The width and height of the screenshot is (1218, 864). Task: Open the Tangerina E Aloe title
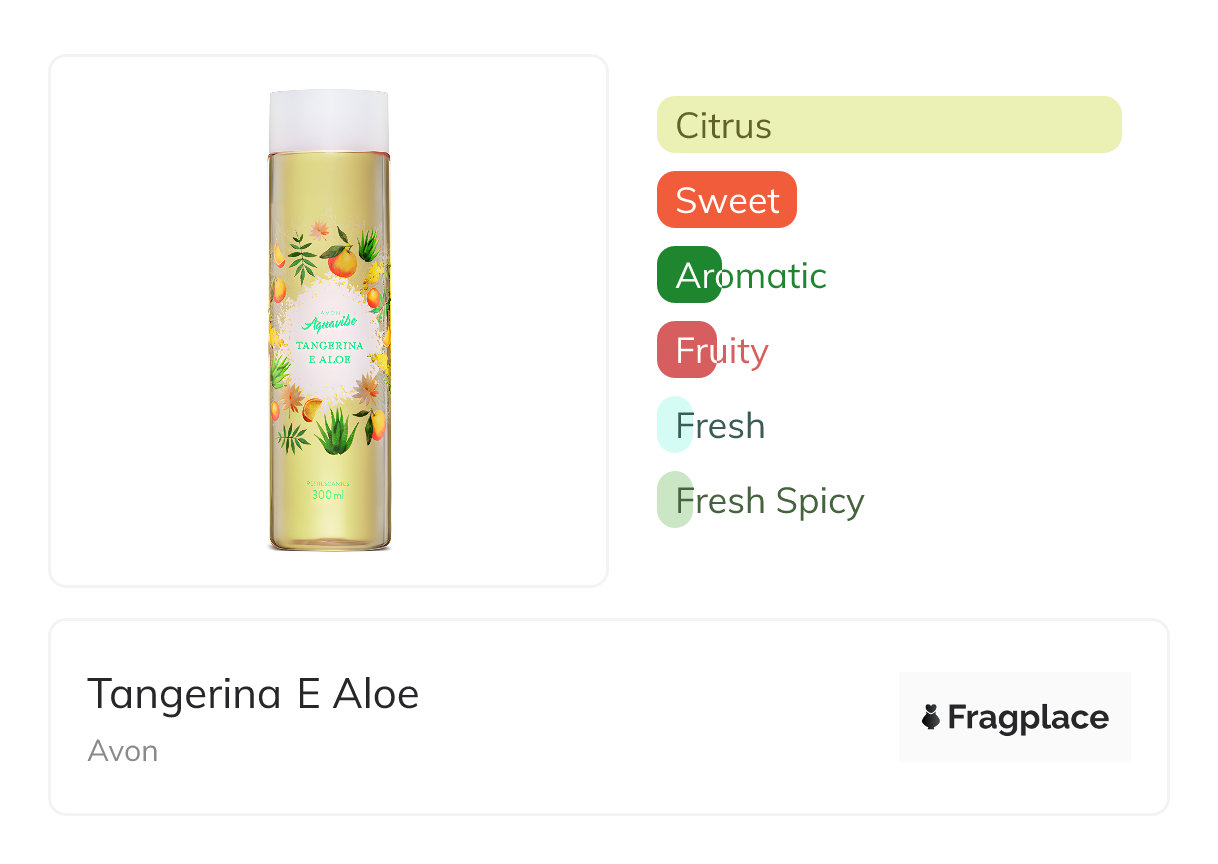click(253, 693)
